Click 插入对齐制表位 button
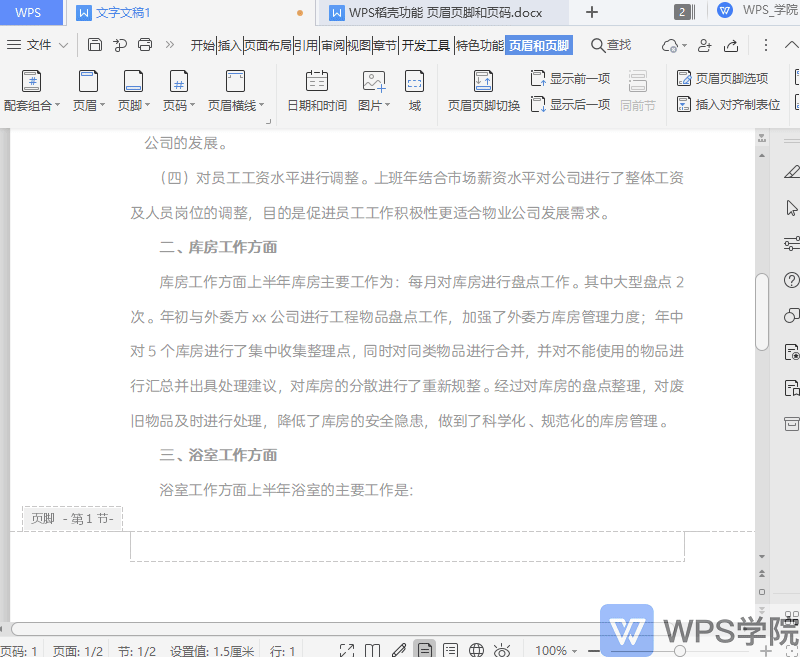 coord(728,105)
